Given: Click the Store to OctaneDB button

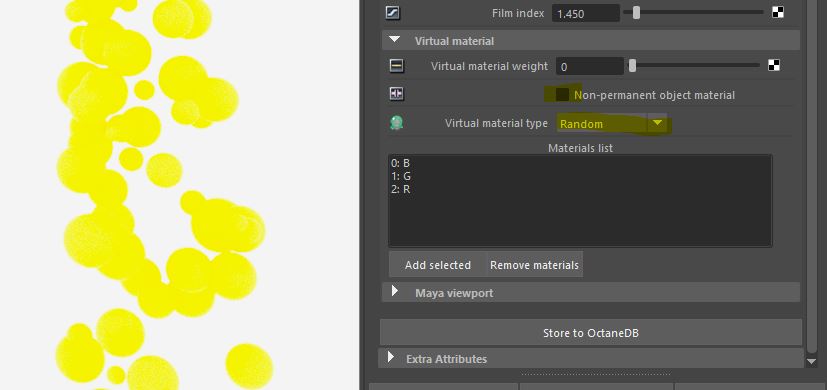Looking at the screenshot, I should click(591, 332).
